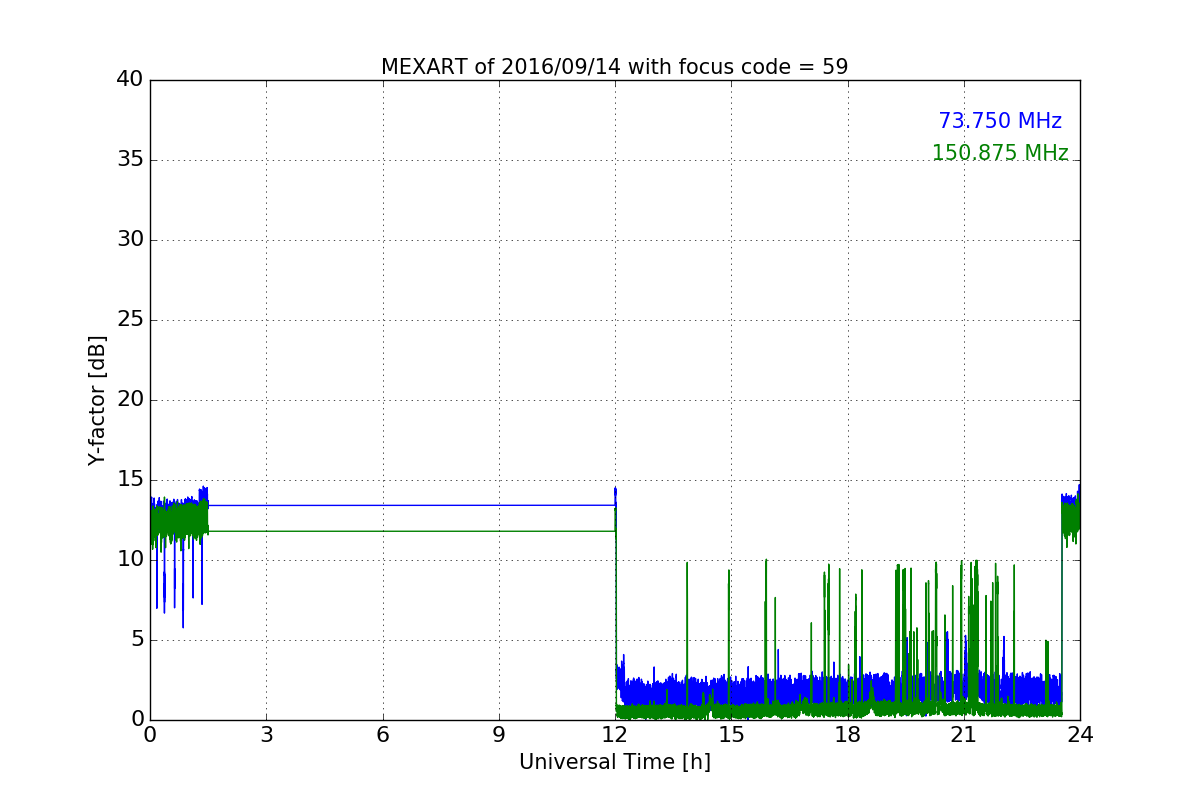Click the x-axis tick label '24'
Viewport: 1200px width, 800px height.
point(1080,735)
